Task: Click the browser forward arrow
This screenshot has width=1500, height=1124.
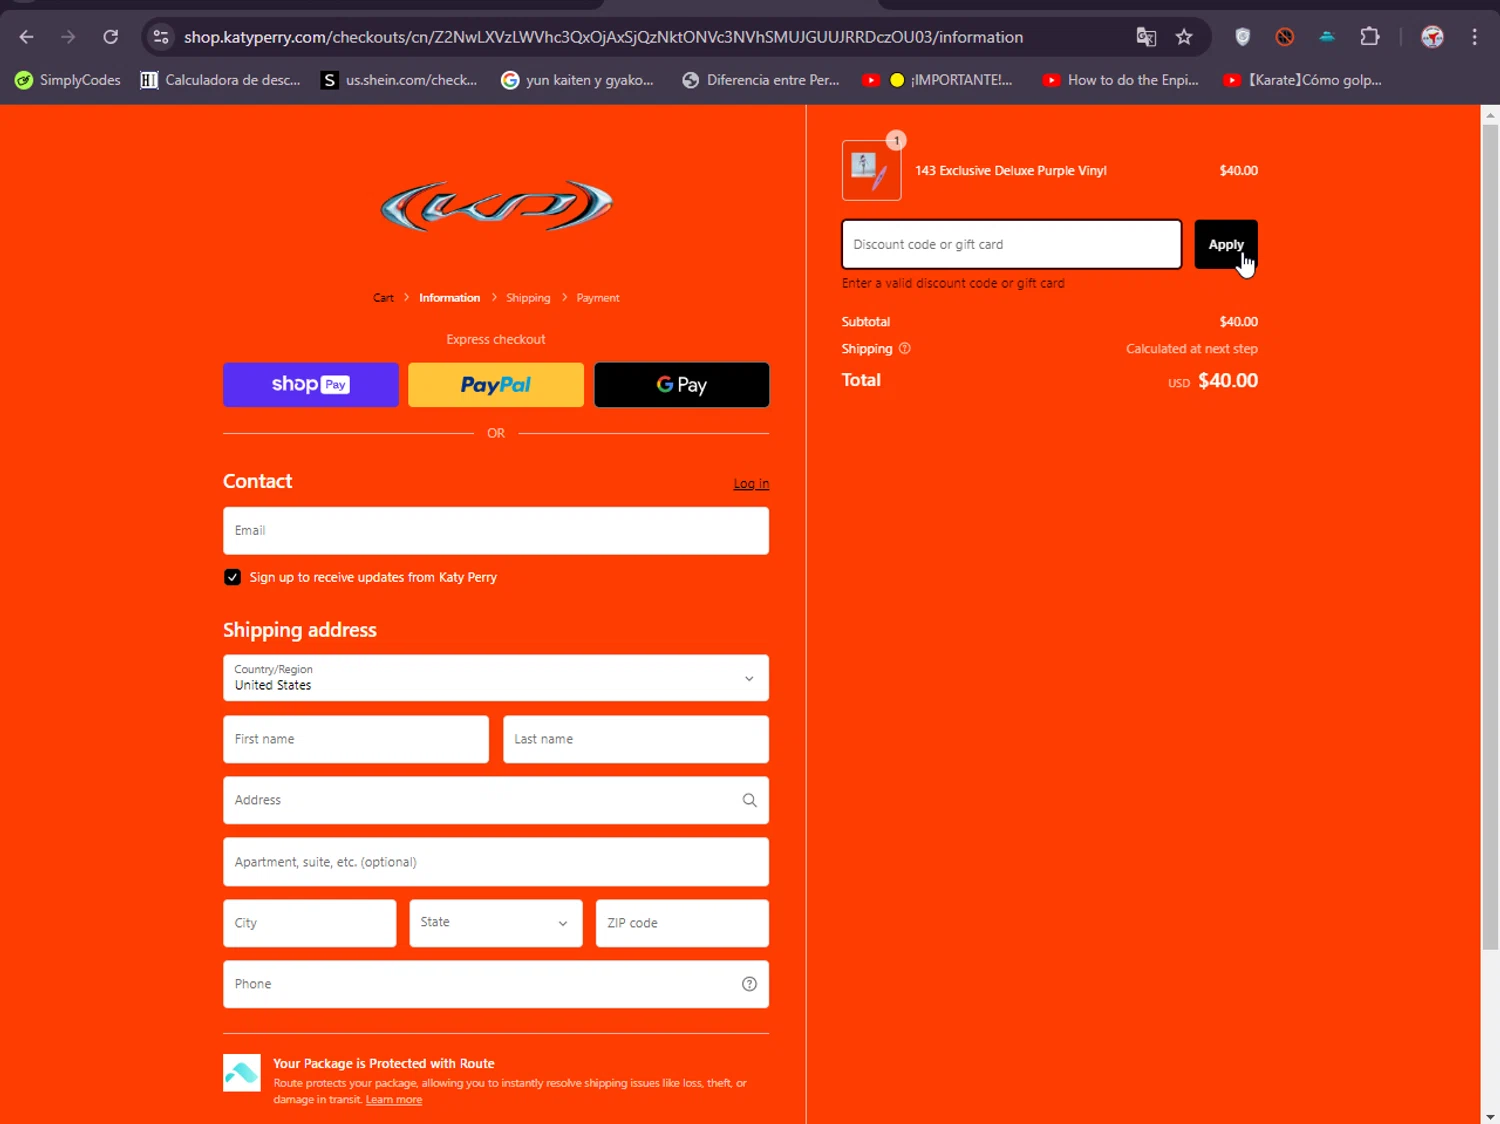Action: tap(68, 37)
